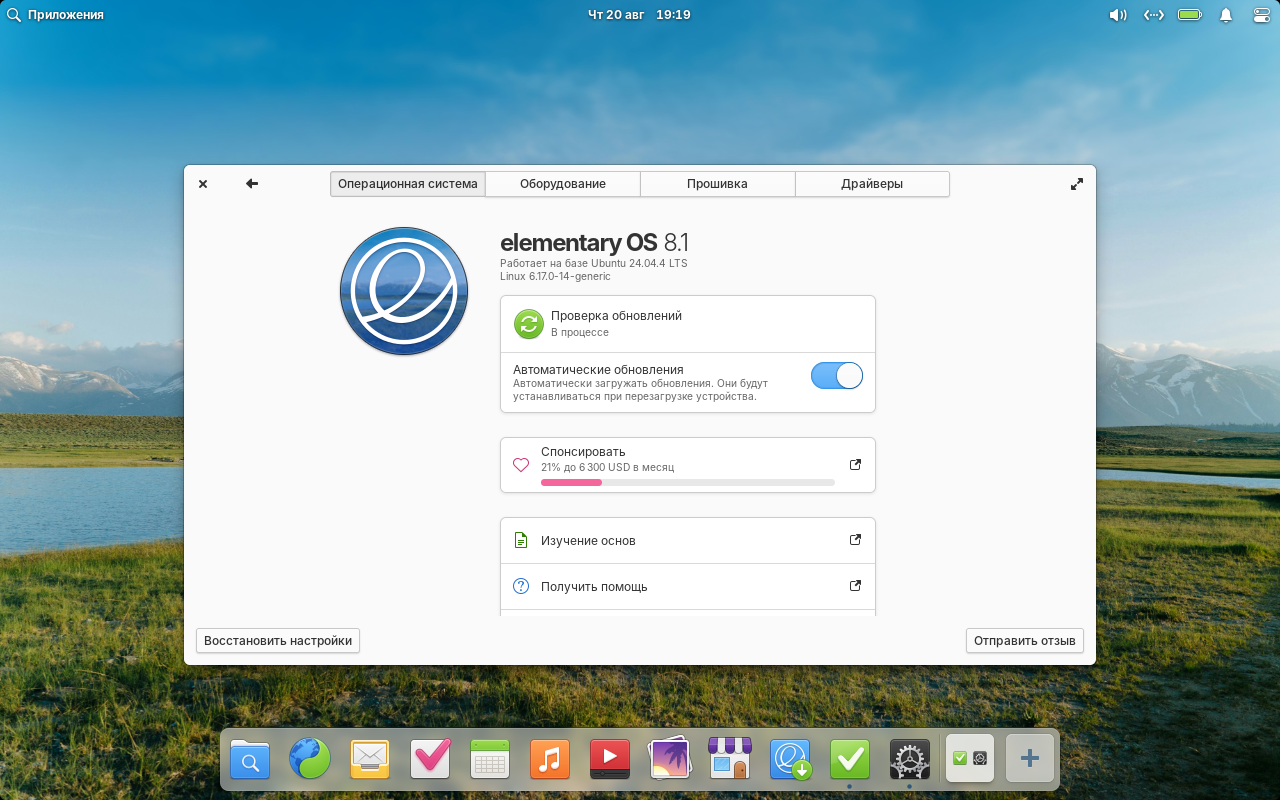The image size is (1280, 800).
Task: Click the elementary OS logo image
Action: tap(404, 291)
